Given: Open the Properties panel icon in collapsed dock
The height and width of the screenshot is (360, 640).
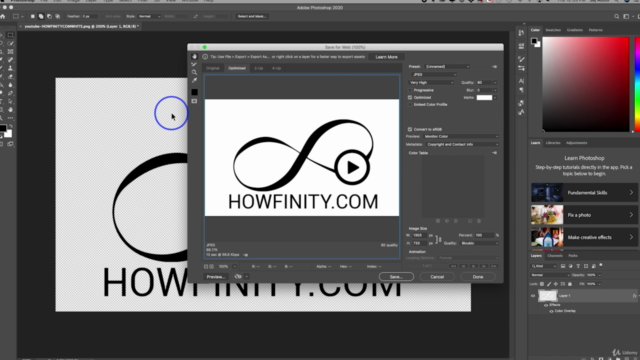Looking at the screenshot, I should coord(521,47).
